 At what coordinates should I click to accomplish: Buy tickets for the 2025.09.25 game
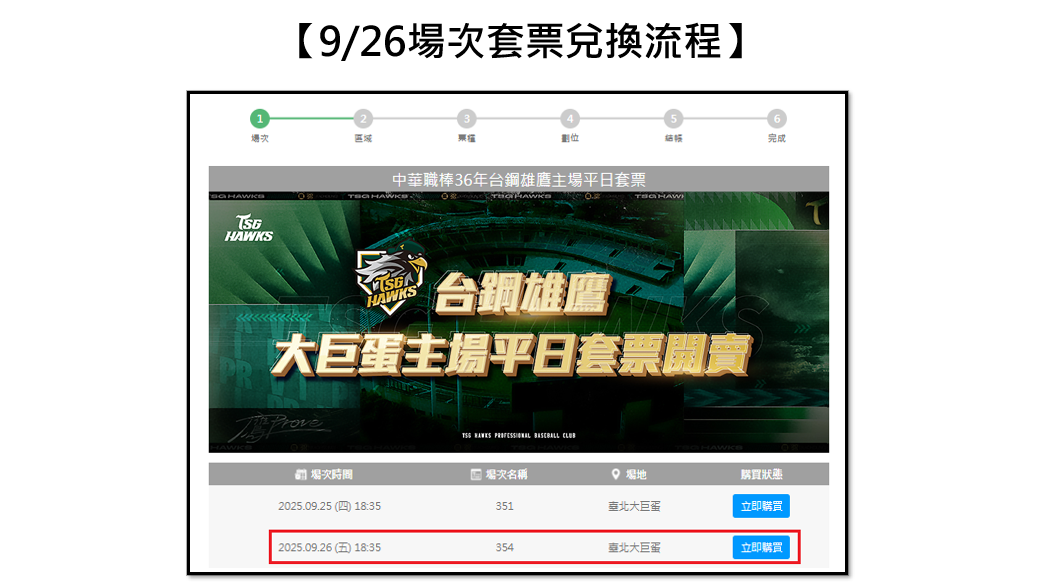click(761, 506)
